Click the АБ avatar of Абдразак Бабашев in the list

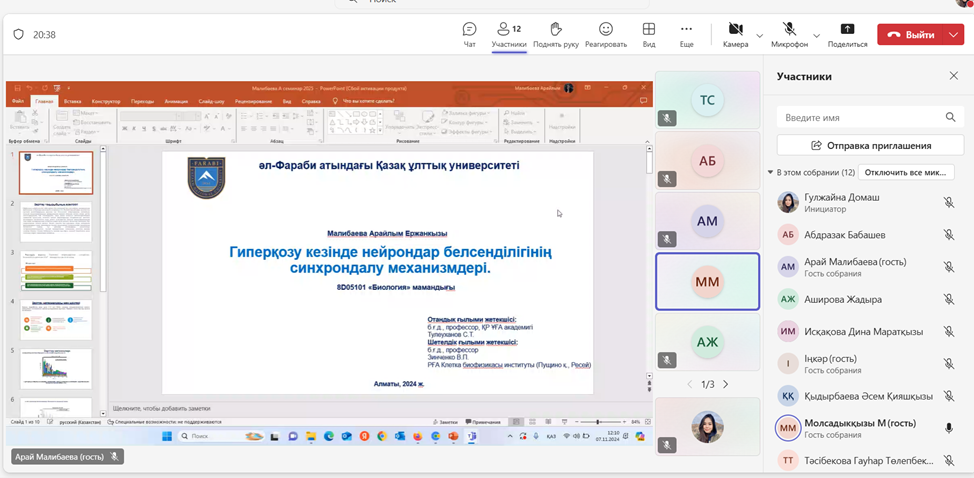788,235
